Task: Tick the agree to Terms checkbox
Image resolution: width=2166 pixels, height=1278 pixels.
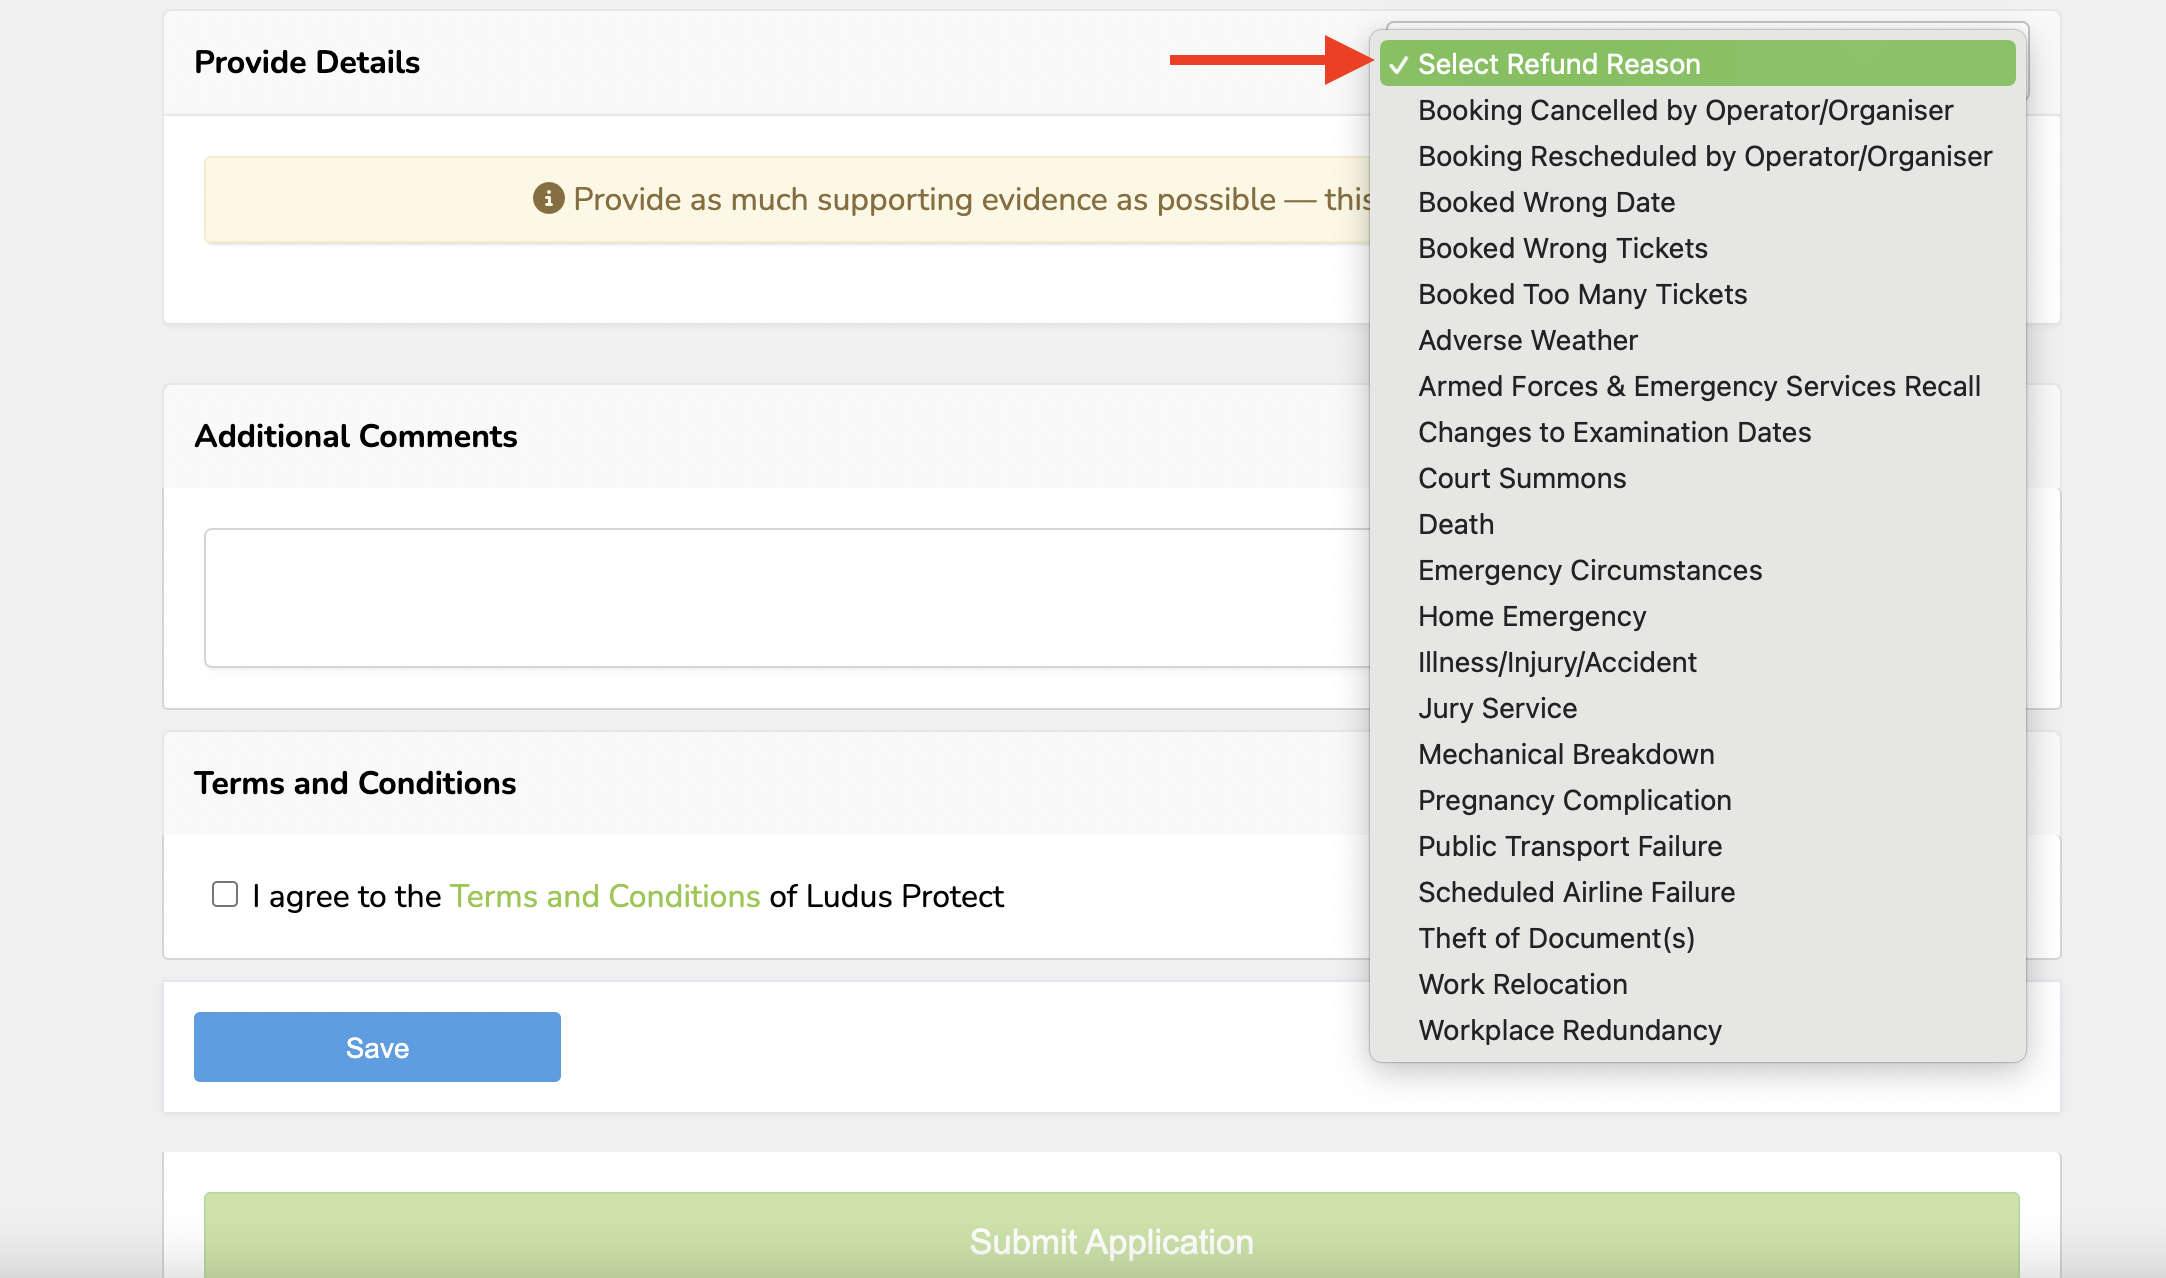Action: point(225,894)
